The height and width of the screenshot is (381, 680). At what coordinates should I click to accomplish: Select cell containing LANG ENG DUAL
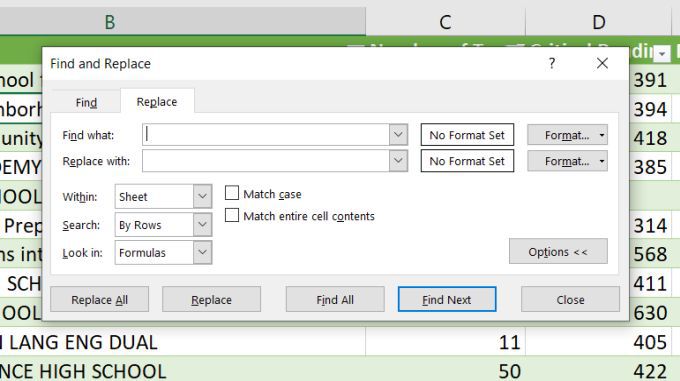coord(183,342)
